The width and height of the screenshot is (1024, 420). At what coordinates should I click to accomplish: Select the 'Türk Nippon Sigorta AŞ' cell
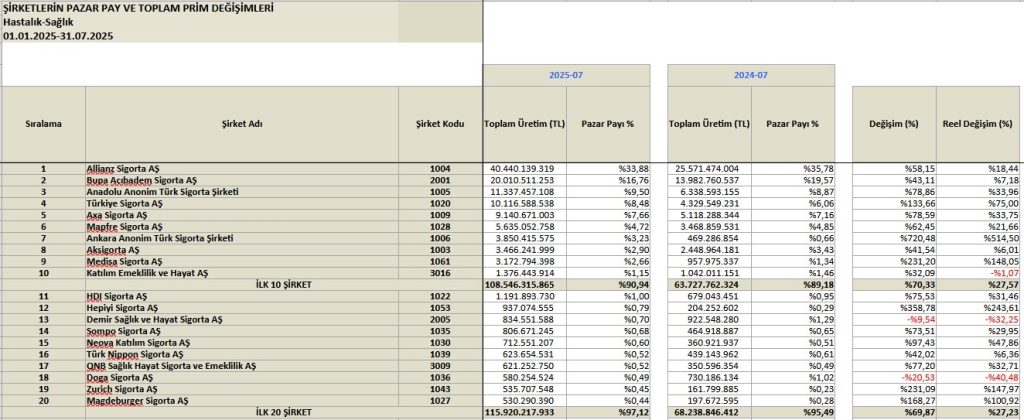[242, 353]
